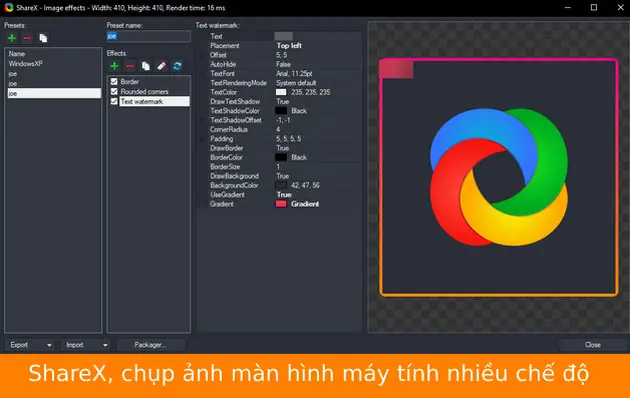Select the highlighted joe preset
The width and height of the screenshot is (630, 398).
[x=54, y=93]
